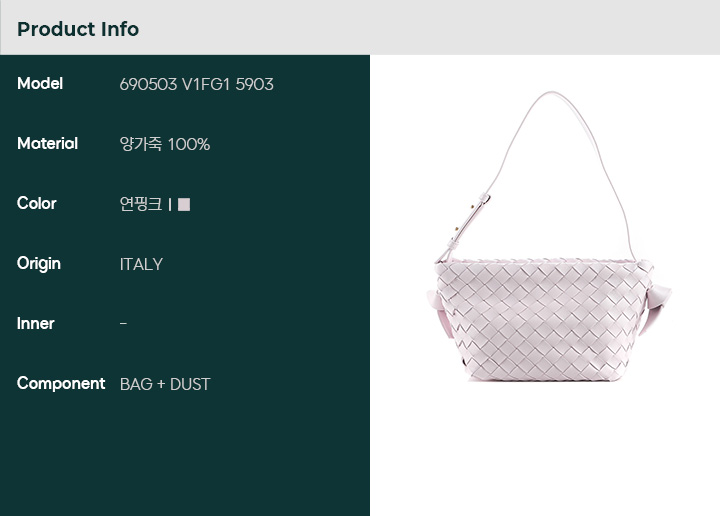
Task: Click the Product Info heading
Action: click(x=78, y=29)
